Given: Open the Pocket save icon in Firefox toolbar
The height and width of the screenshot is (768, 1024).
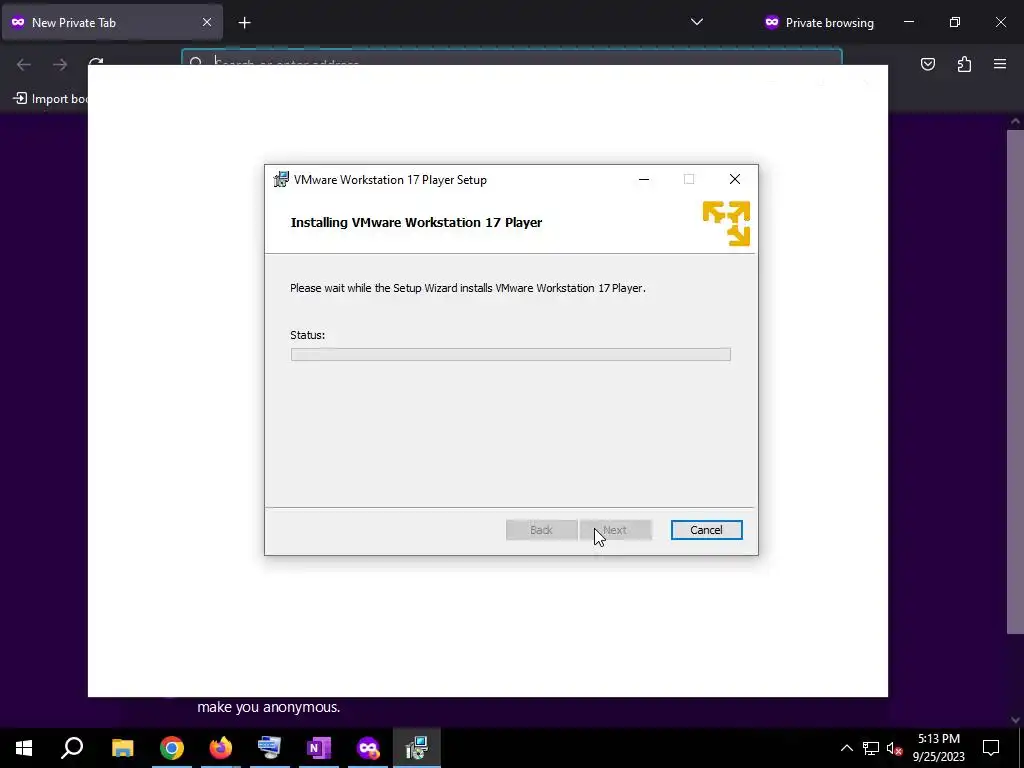Looking at the screenshot, I should (927, 64).
